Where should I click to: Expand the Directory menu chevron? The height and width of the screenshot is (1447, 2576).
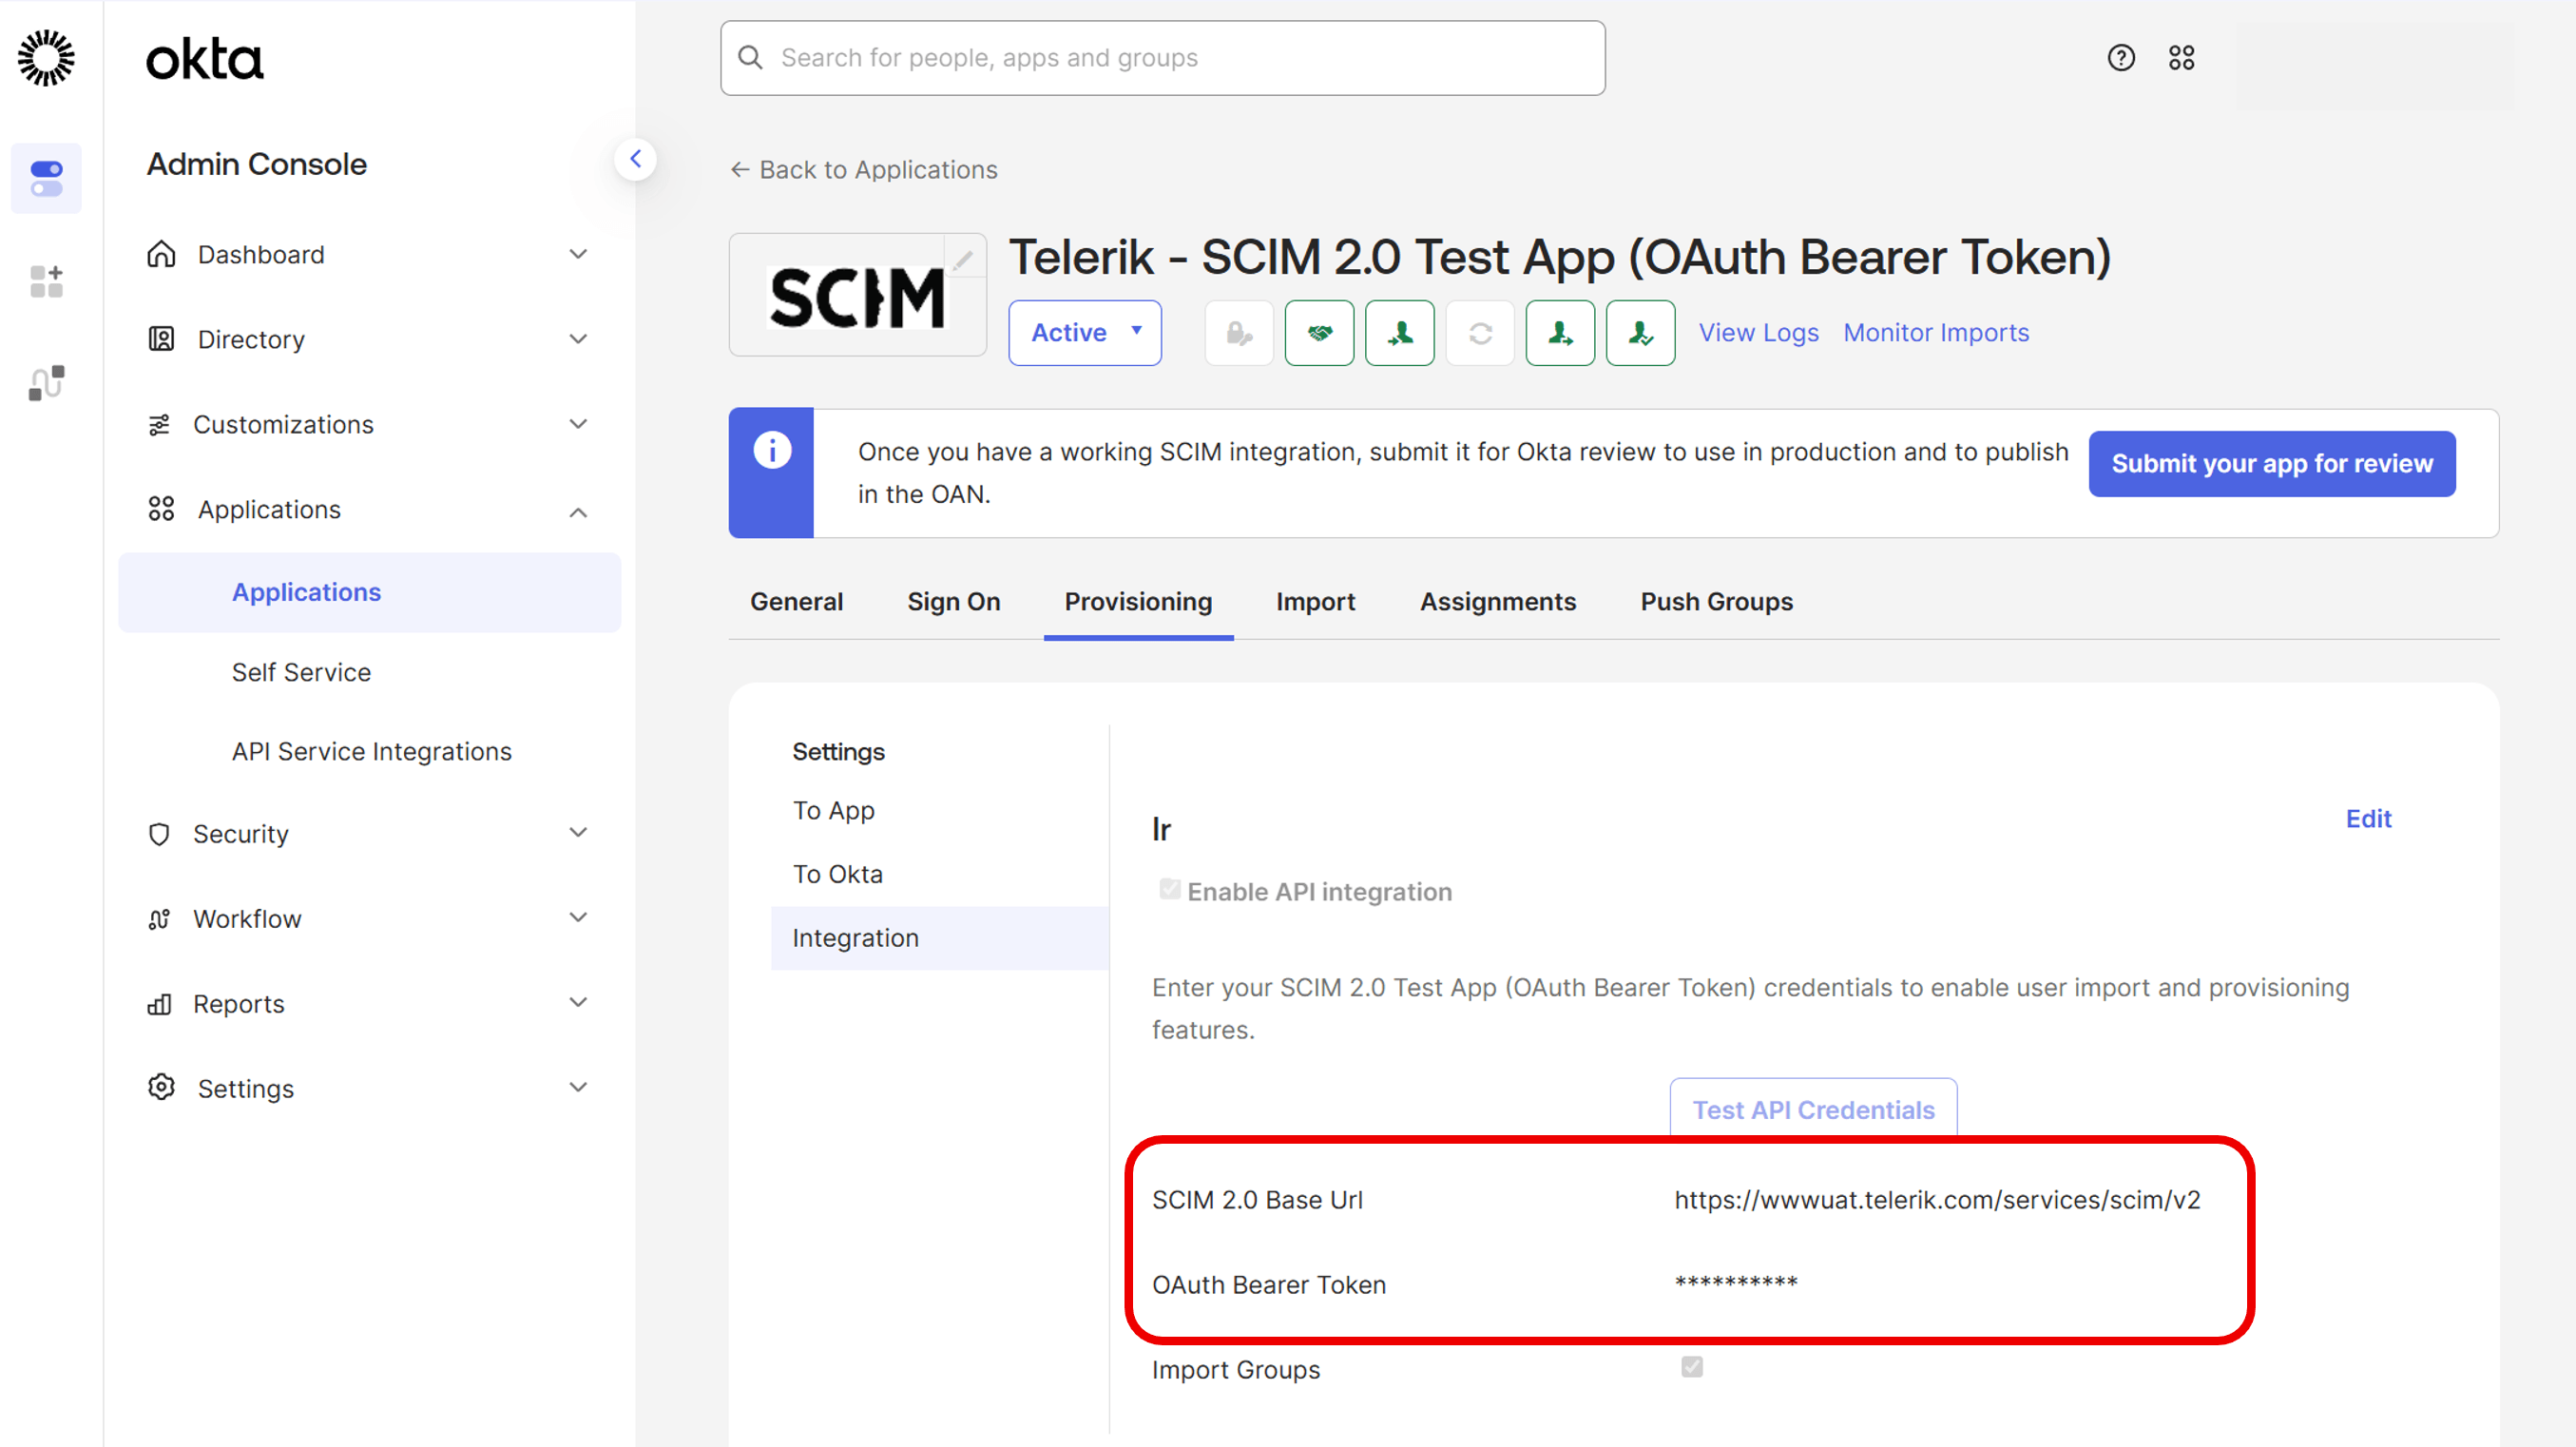coord(578,339)
